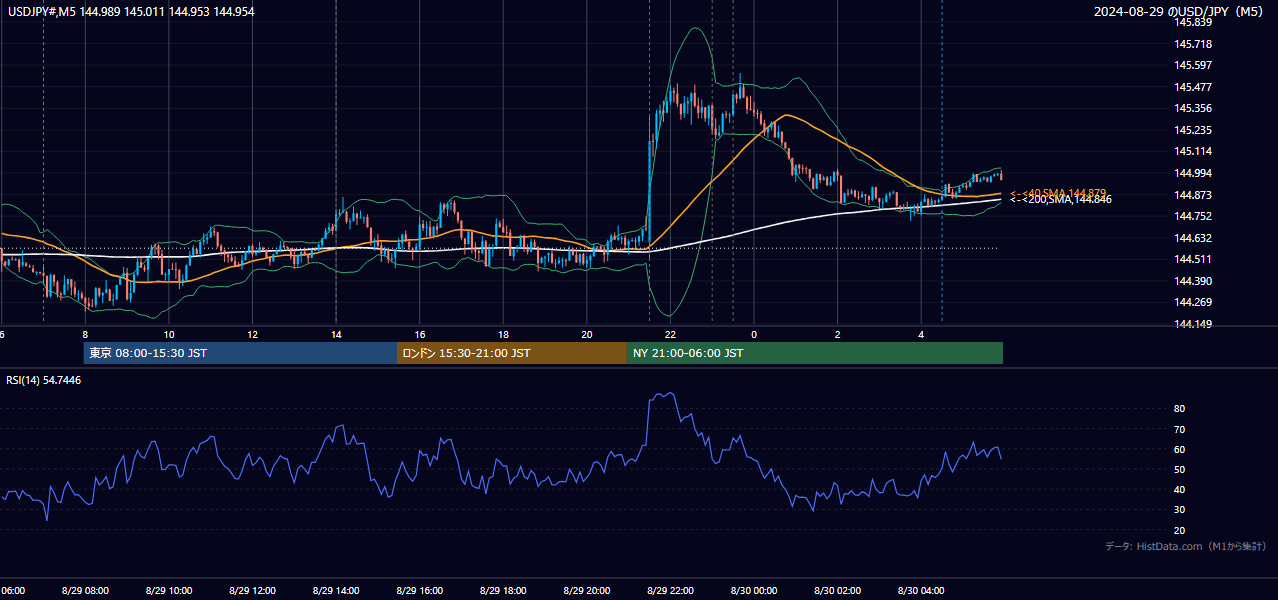The width and height of the screenshot is (1278, 600).
Task: Click the 東京 08:00-15:30 JST session bar
Action: pos(240,353)
